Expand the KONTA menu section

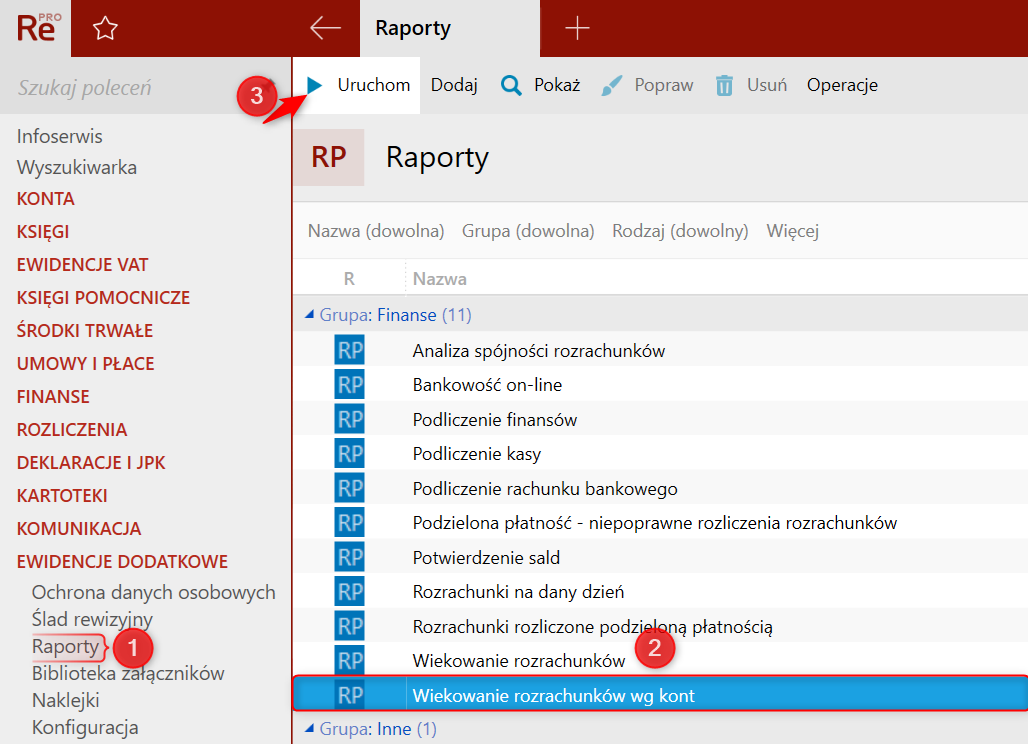[45, 199]
